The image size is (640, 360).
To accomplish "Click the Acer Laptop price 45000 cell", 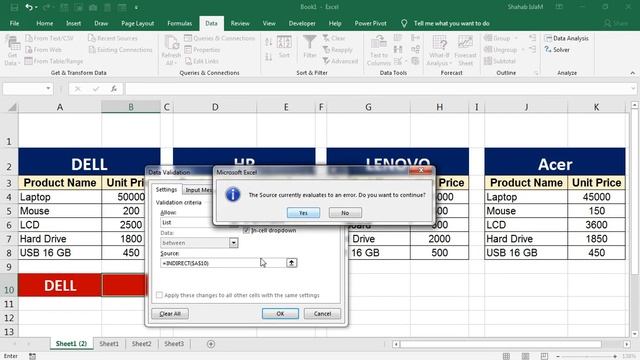I will 596,197.
